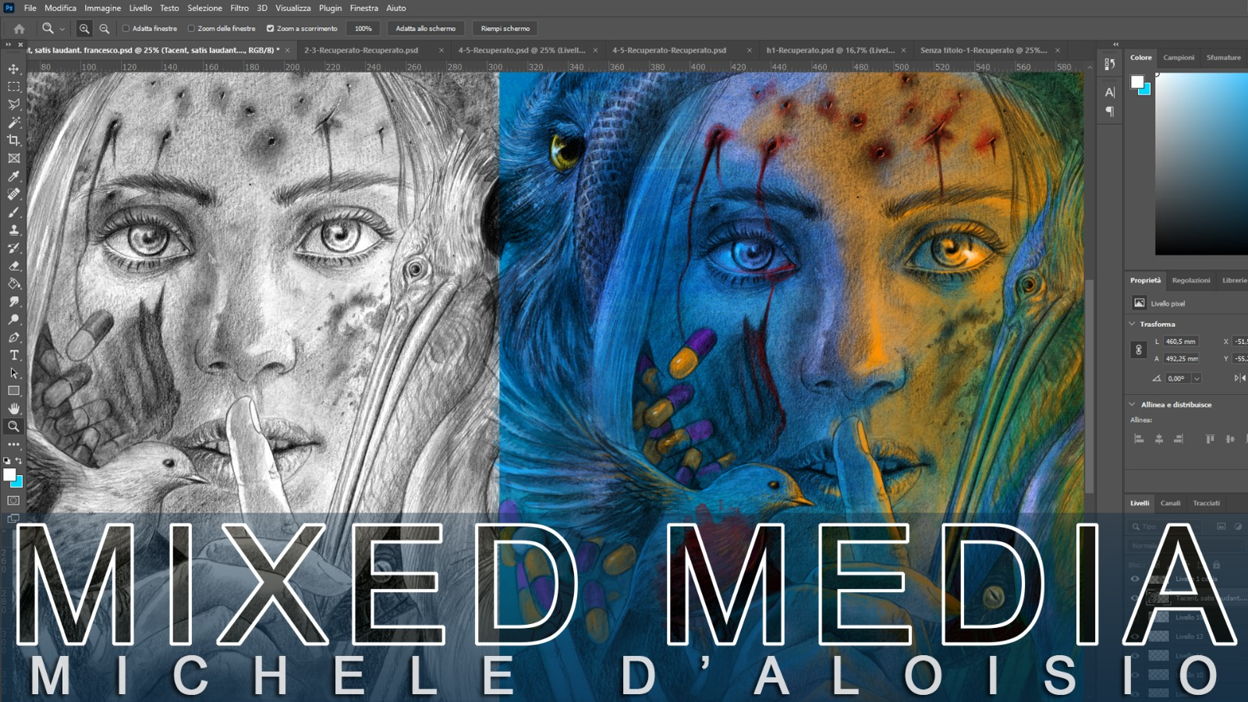Collapse the right panels with double arrow

pos(1116,45)
